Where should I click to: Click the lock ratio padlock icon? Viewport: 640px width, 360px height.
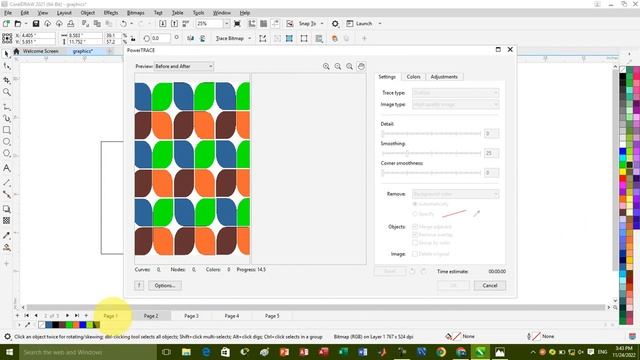[133, 39]
